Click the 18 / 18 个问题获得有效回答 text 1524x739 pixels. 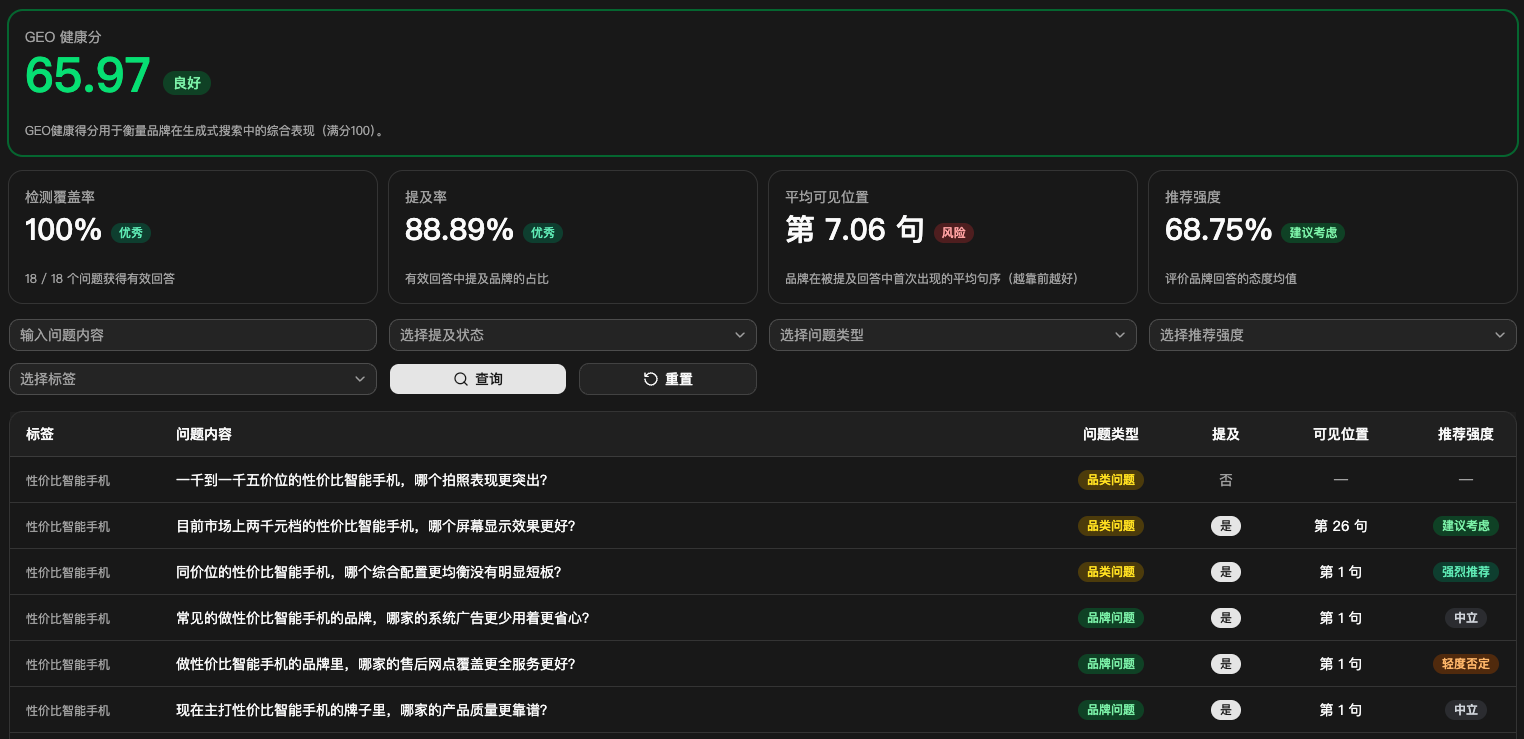[x=100, y=279]
